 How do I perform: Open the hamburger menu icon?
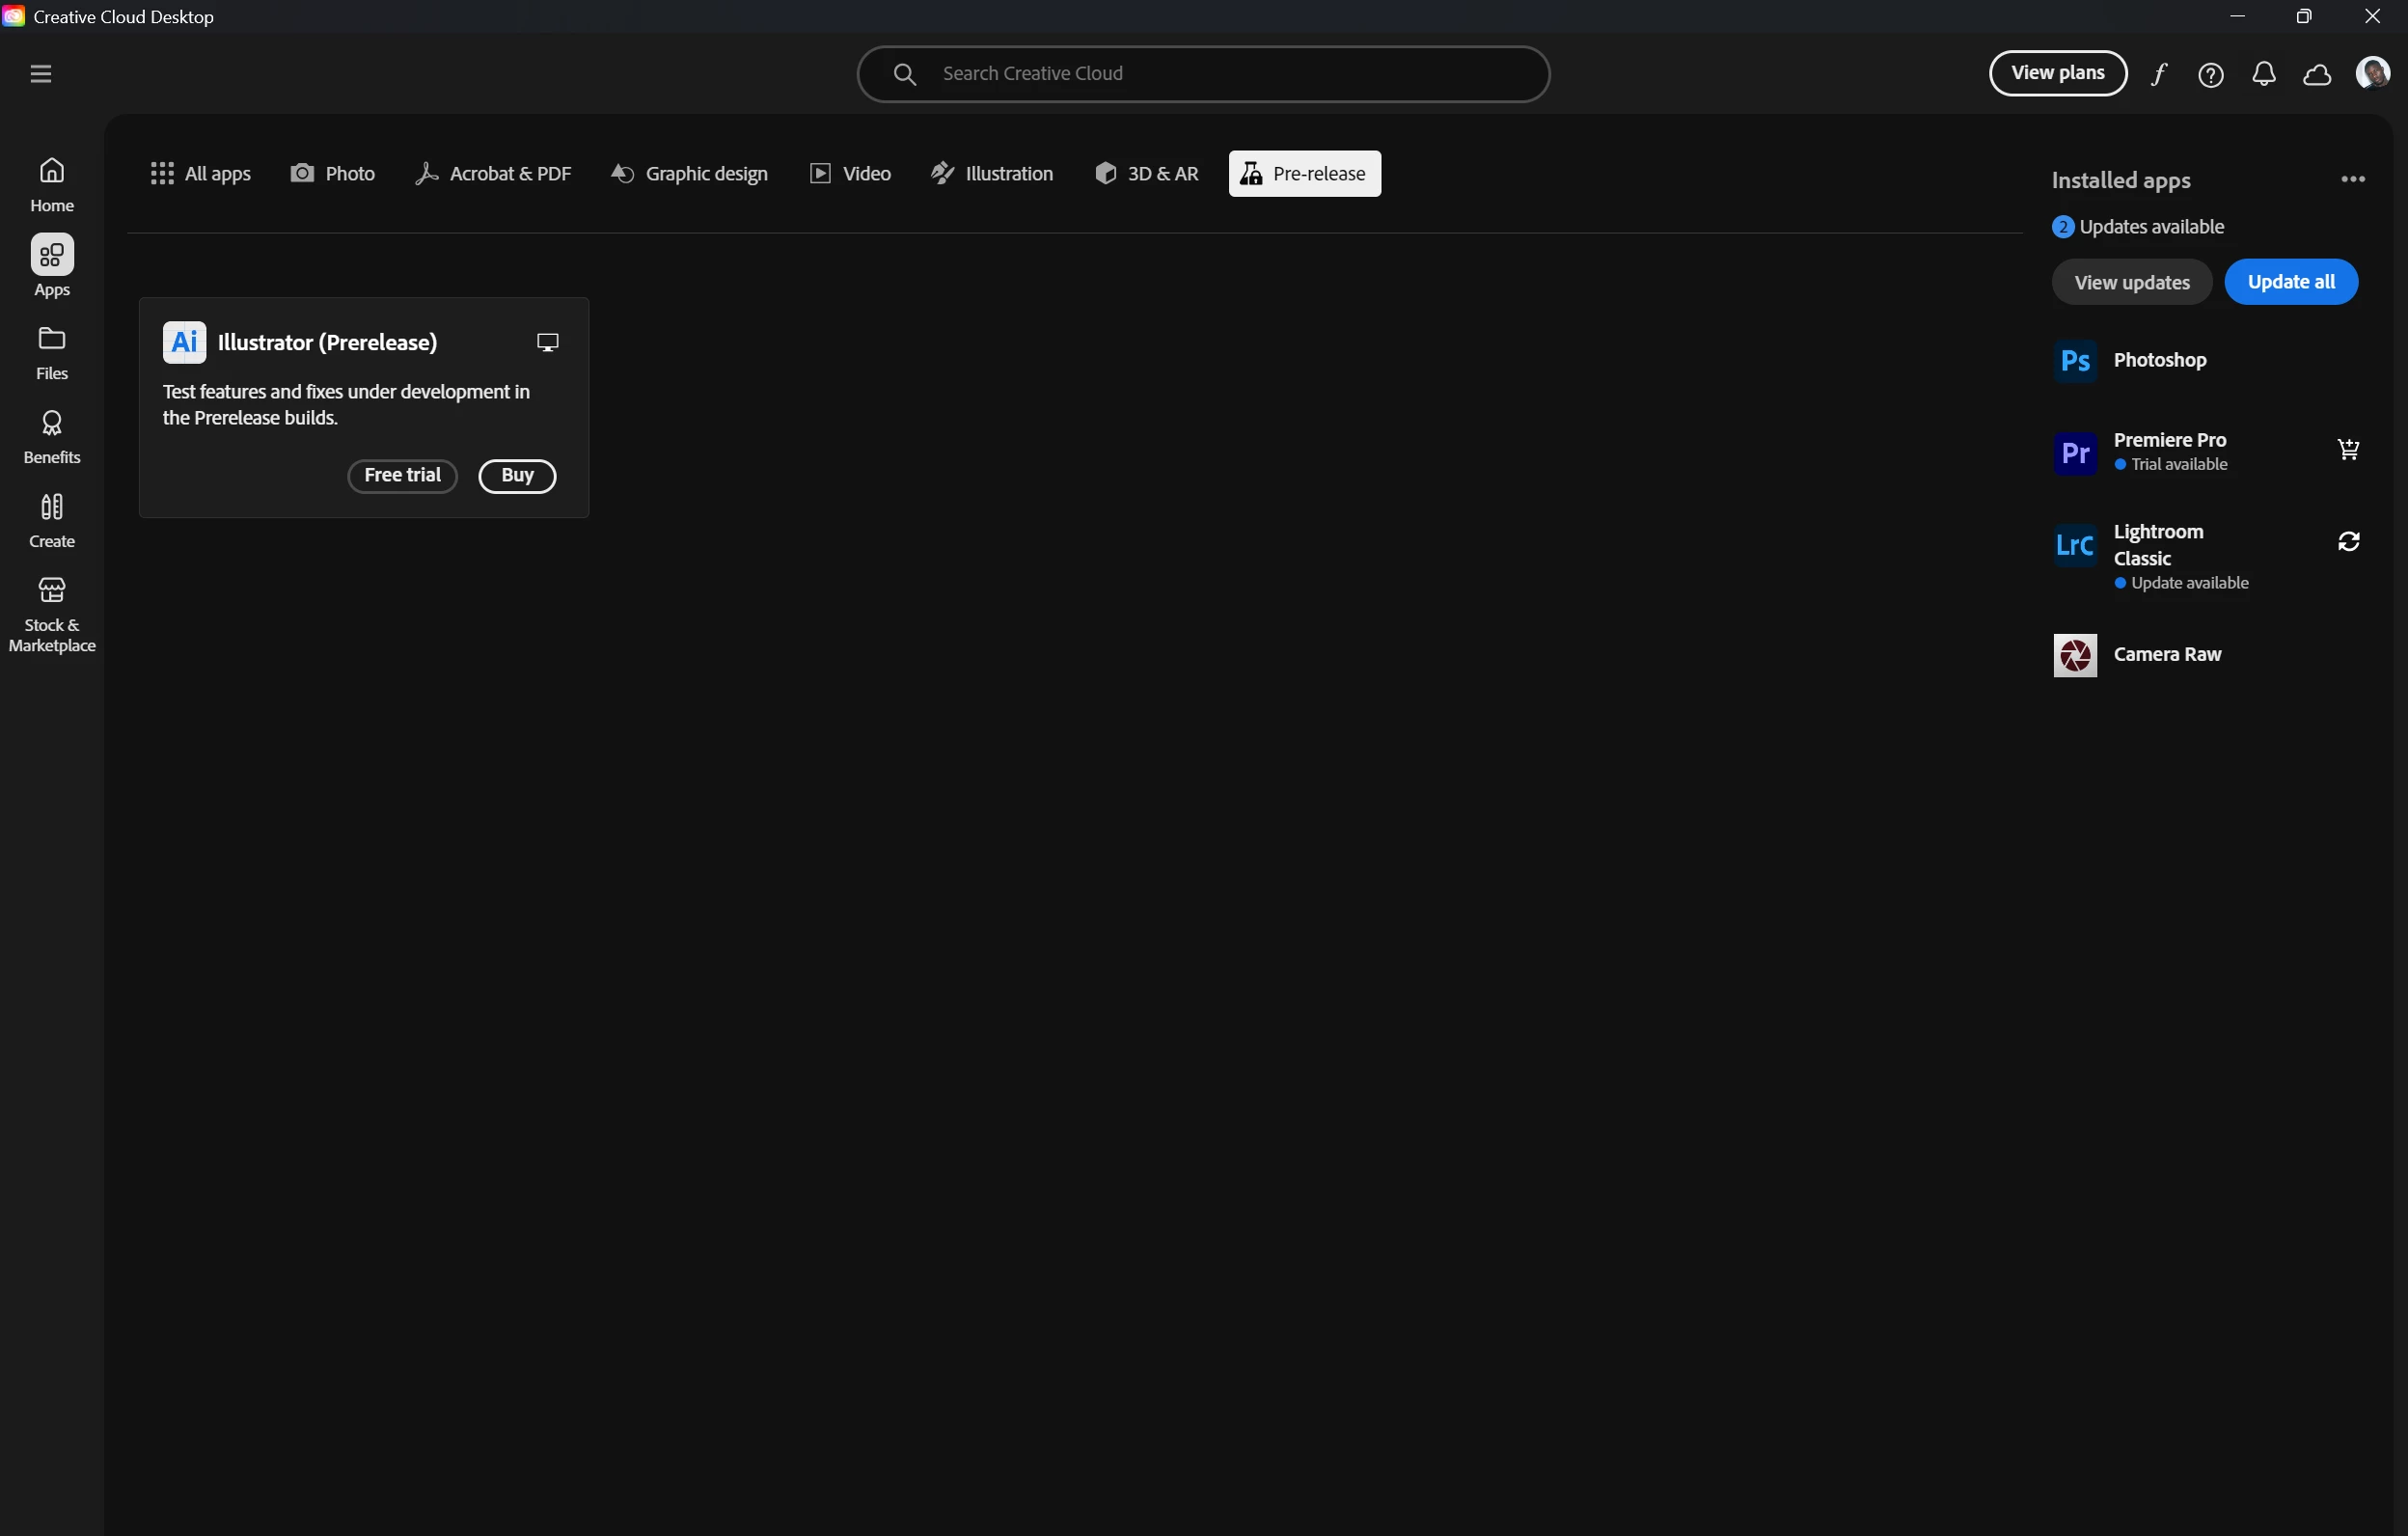coord(41,74)
